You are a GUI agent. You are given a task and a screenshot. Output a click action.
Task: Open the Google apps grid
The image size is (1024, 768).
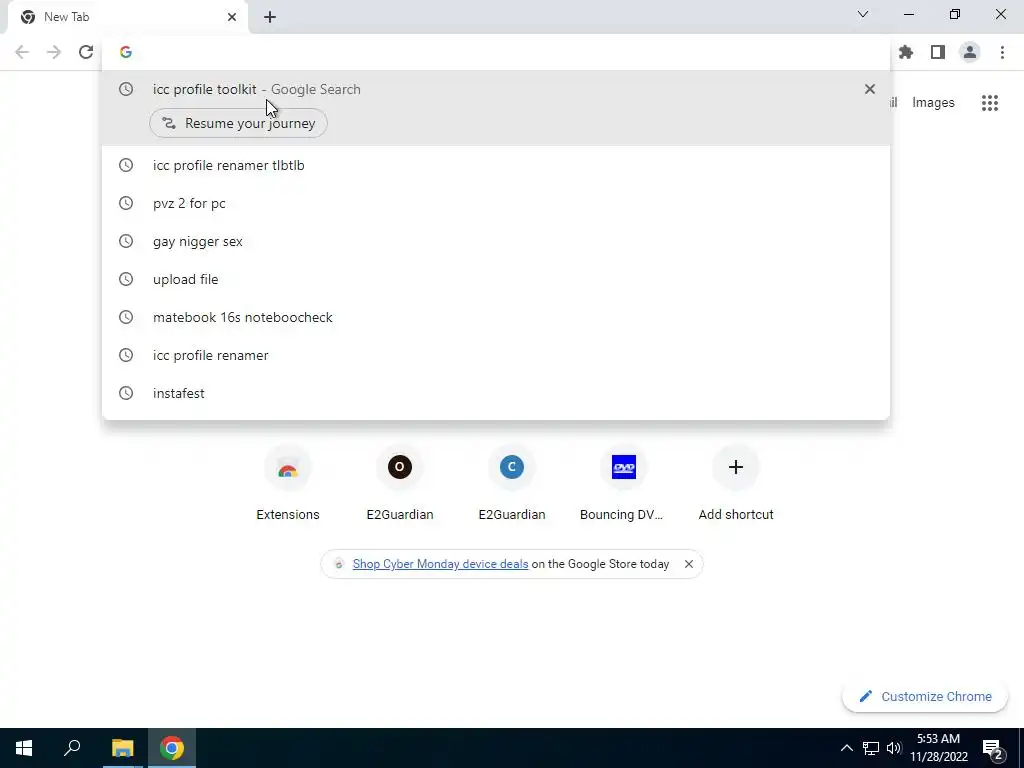coord(989,103)
